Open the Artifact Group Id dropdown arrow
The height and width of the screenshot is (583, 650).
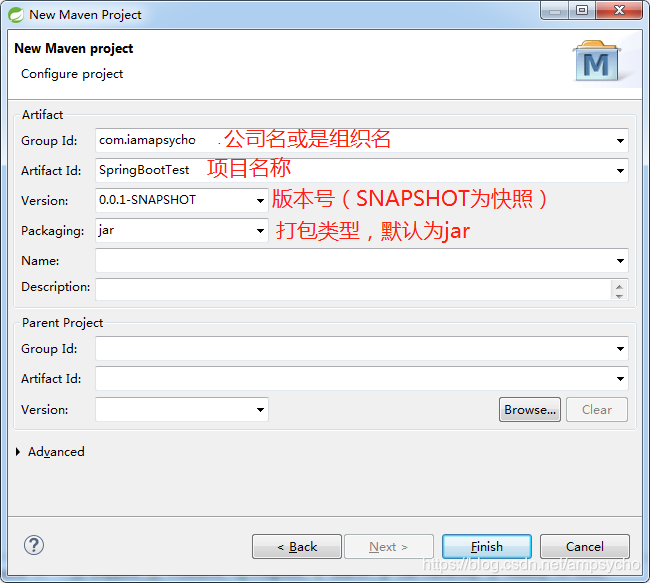coord(620,141)
